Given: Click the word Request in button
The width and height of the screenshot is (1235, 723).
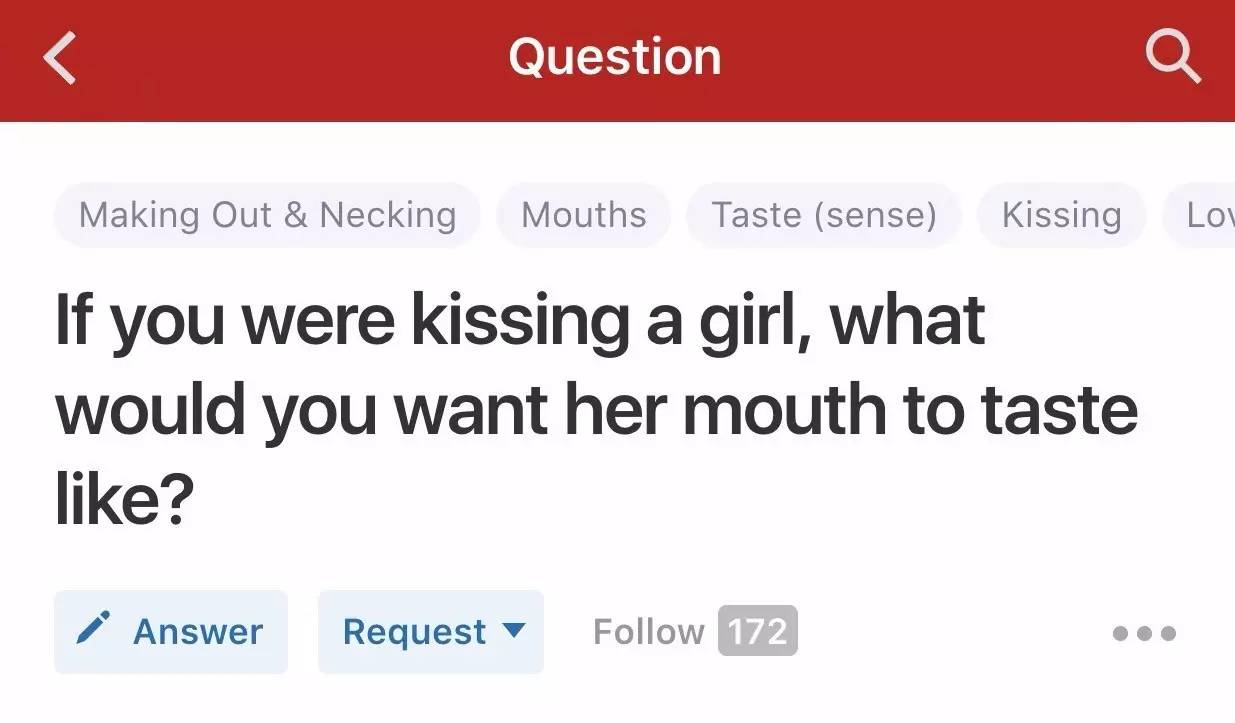Looking at the screenshot, I should coord(414,632).
